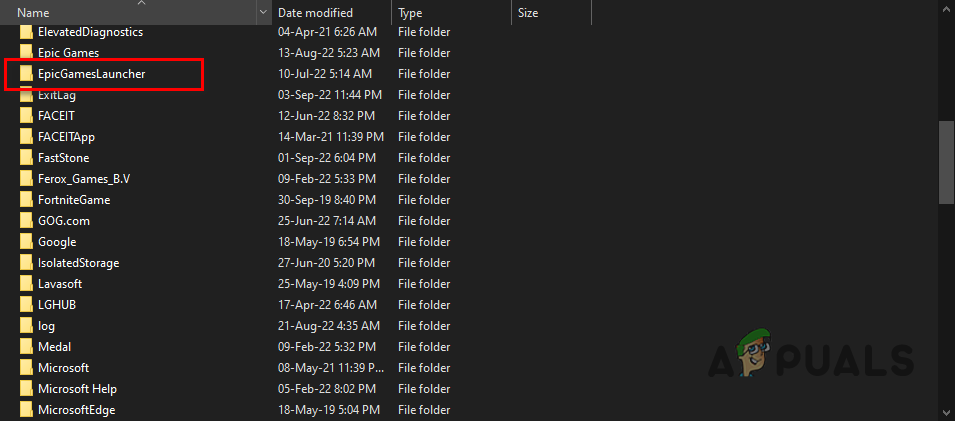
Task: Select the ElevatedDiagnostics folder name
Action: pos(90,32)
